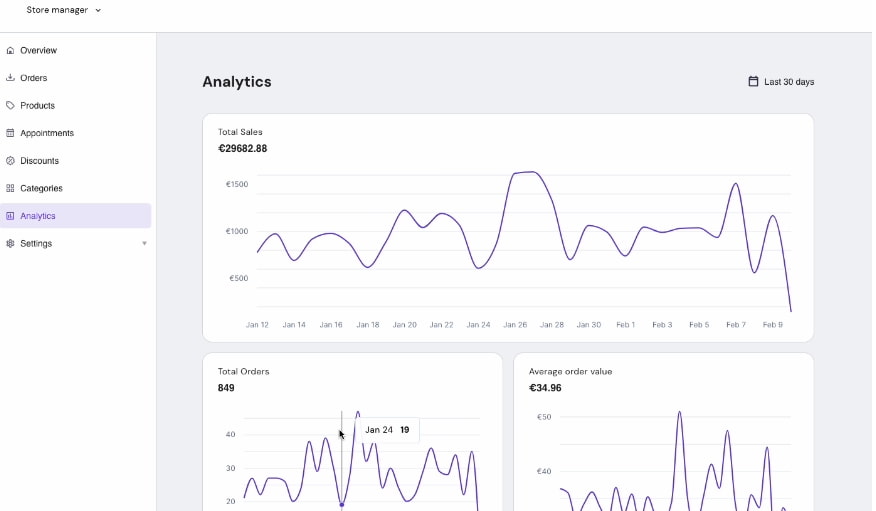Click the Settings gear icon
876x511 pixels.
[x=10, y=243]
